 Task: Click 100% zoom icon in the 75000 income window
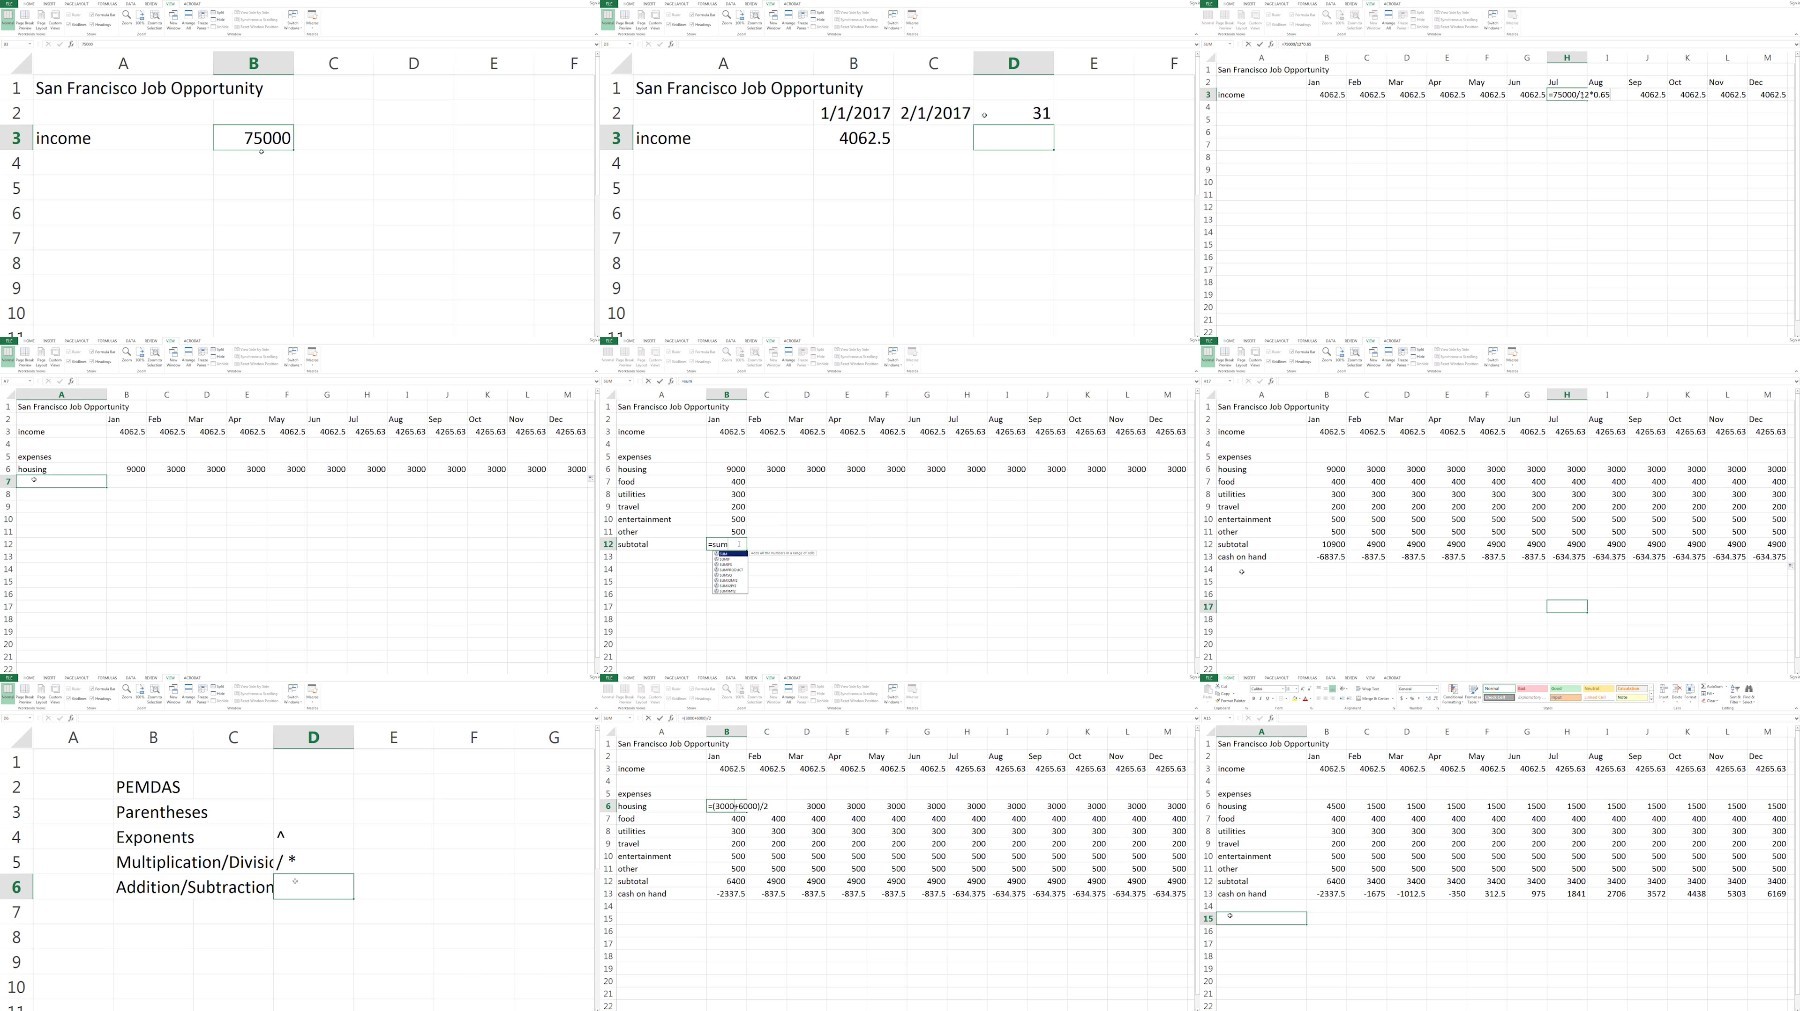tap(140, 17)
